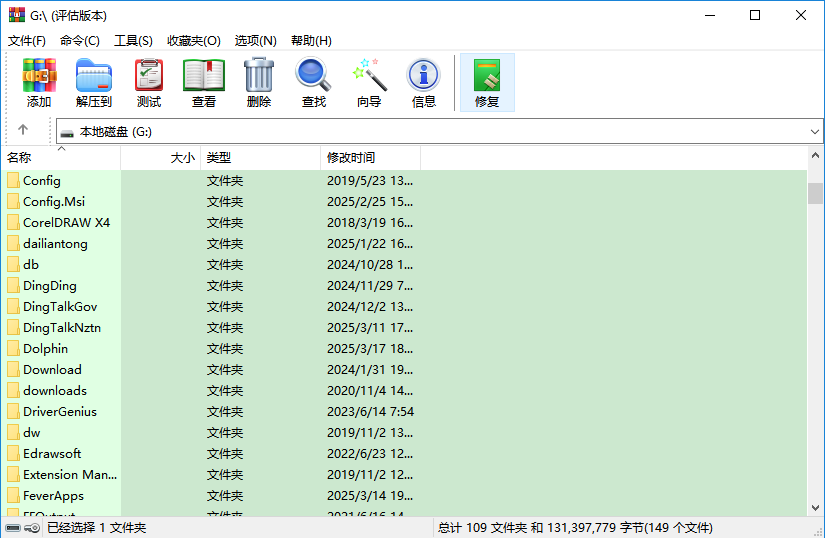Click the disk icon in status bar

tap(13, 528)
